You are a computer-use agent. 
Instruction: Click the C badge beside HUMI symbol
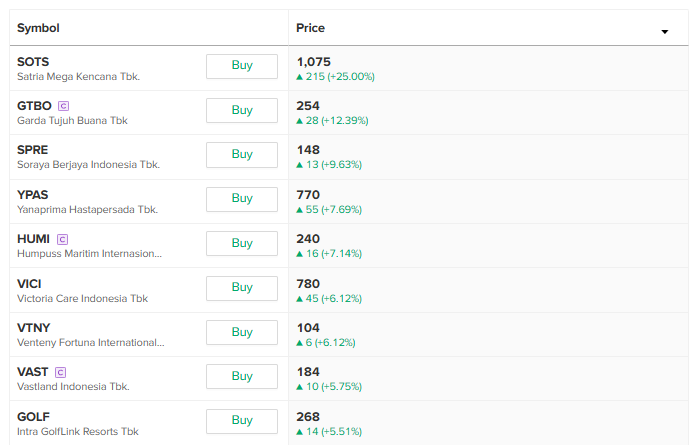[x=63, y=239]
